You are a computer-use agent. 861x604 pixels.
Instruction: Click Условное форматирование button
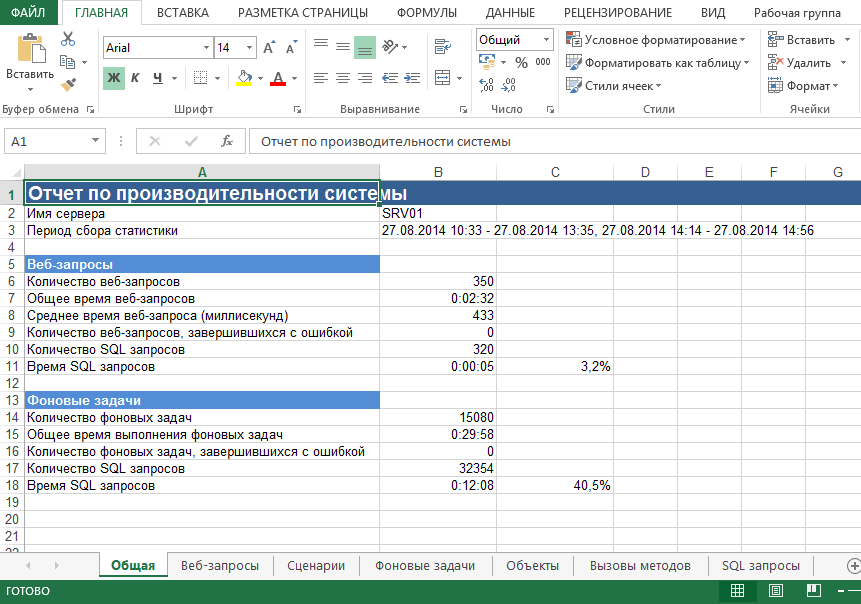click(656, 40)
